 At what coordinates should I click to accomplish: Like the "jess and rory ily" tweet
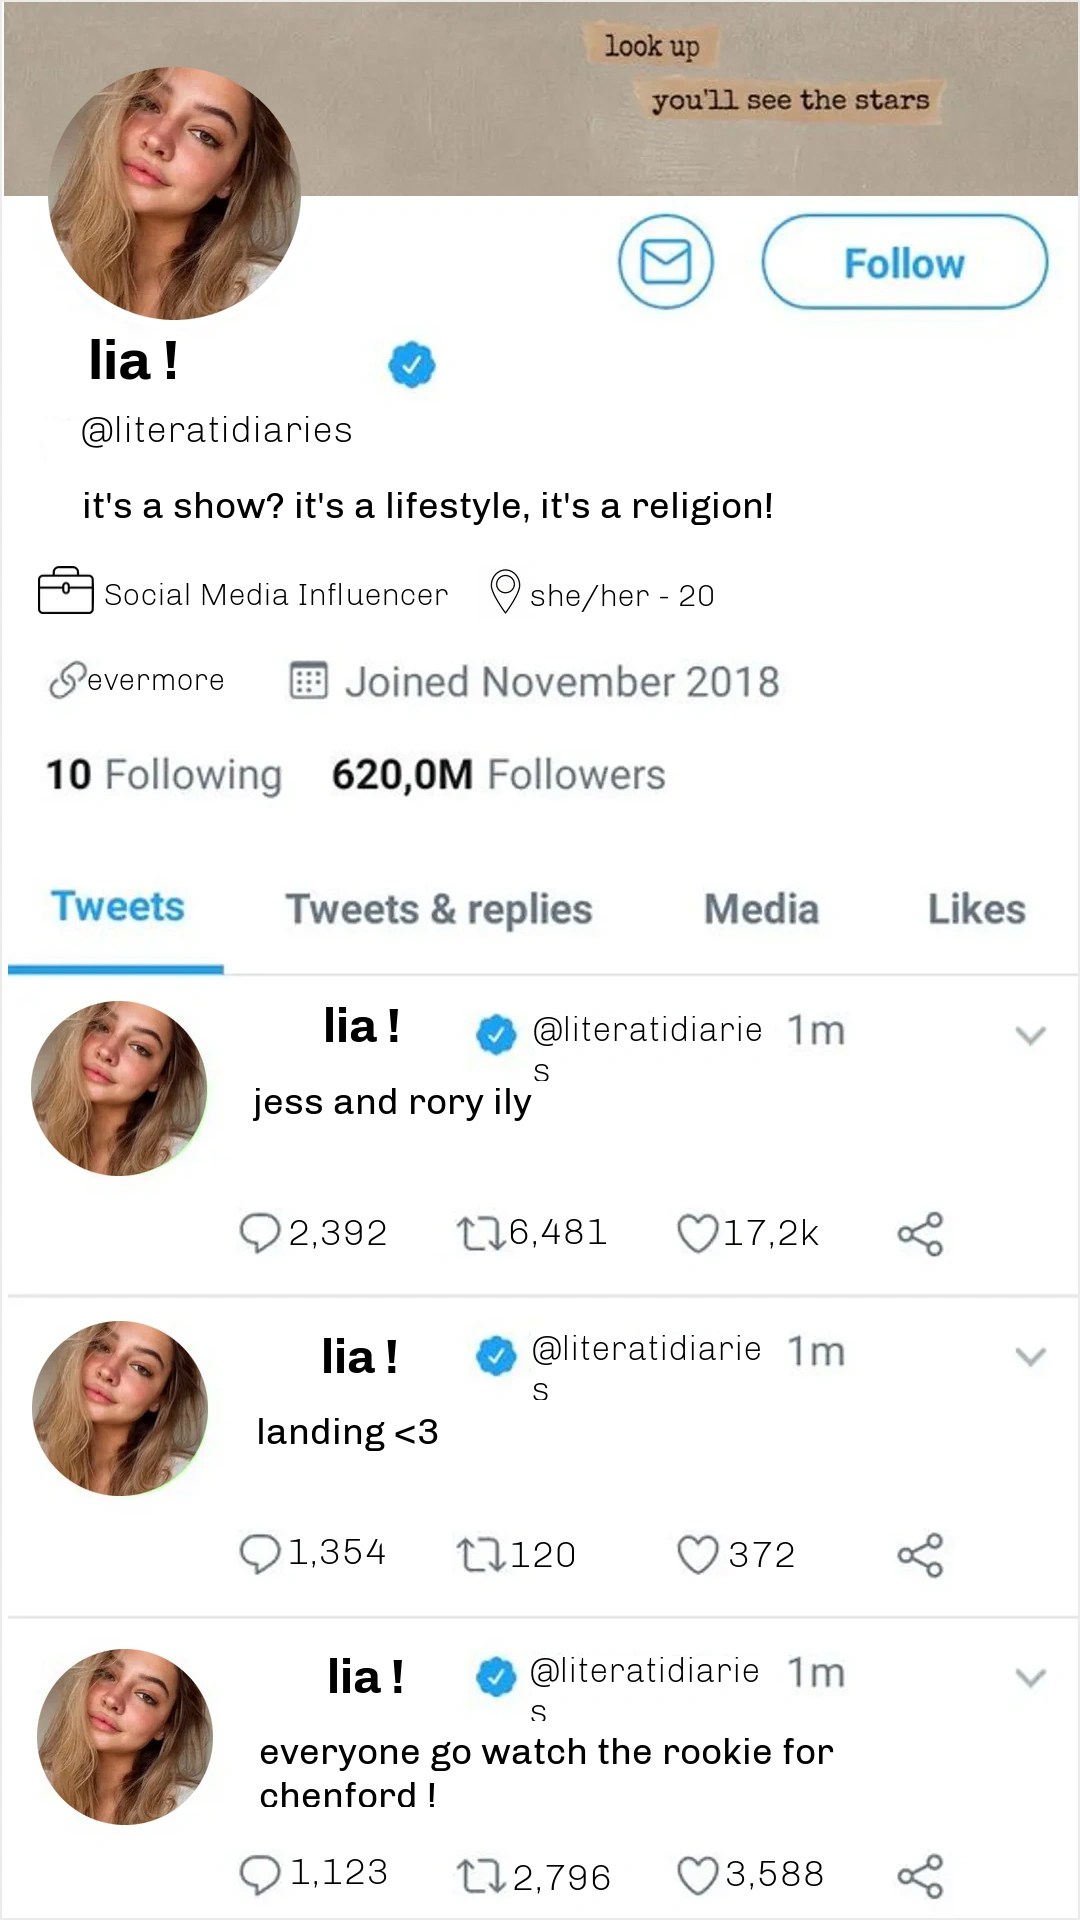point(698,1233)
